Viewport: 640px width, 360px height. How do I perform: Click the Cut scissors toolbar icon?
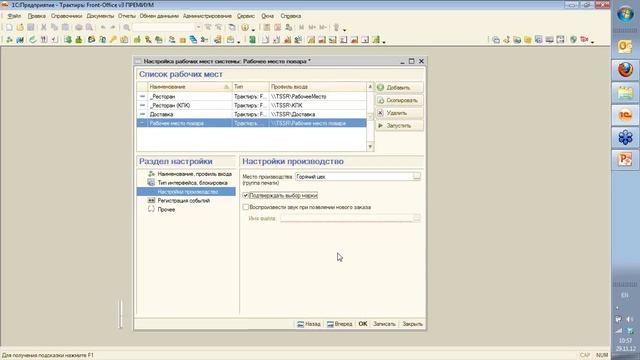point(44,27)
